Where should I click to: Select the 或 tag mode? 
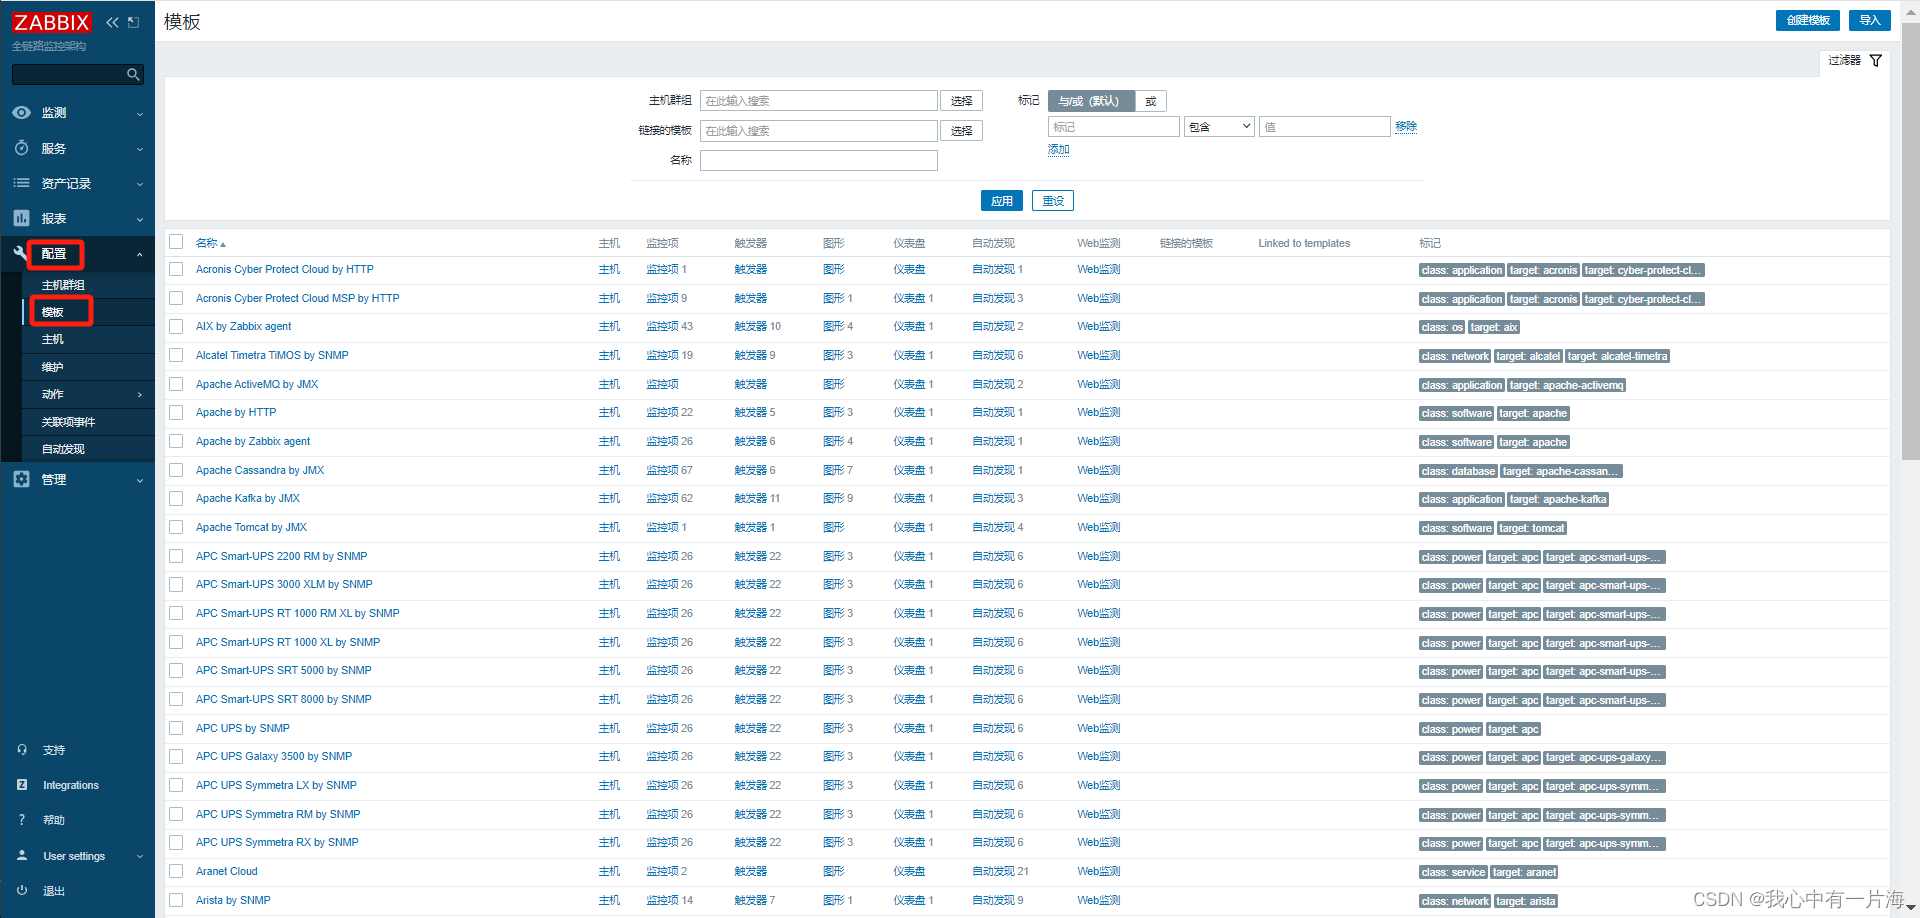point(1151,101)
